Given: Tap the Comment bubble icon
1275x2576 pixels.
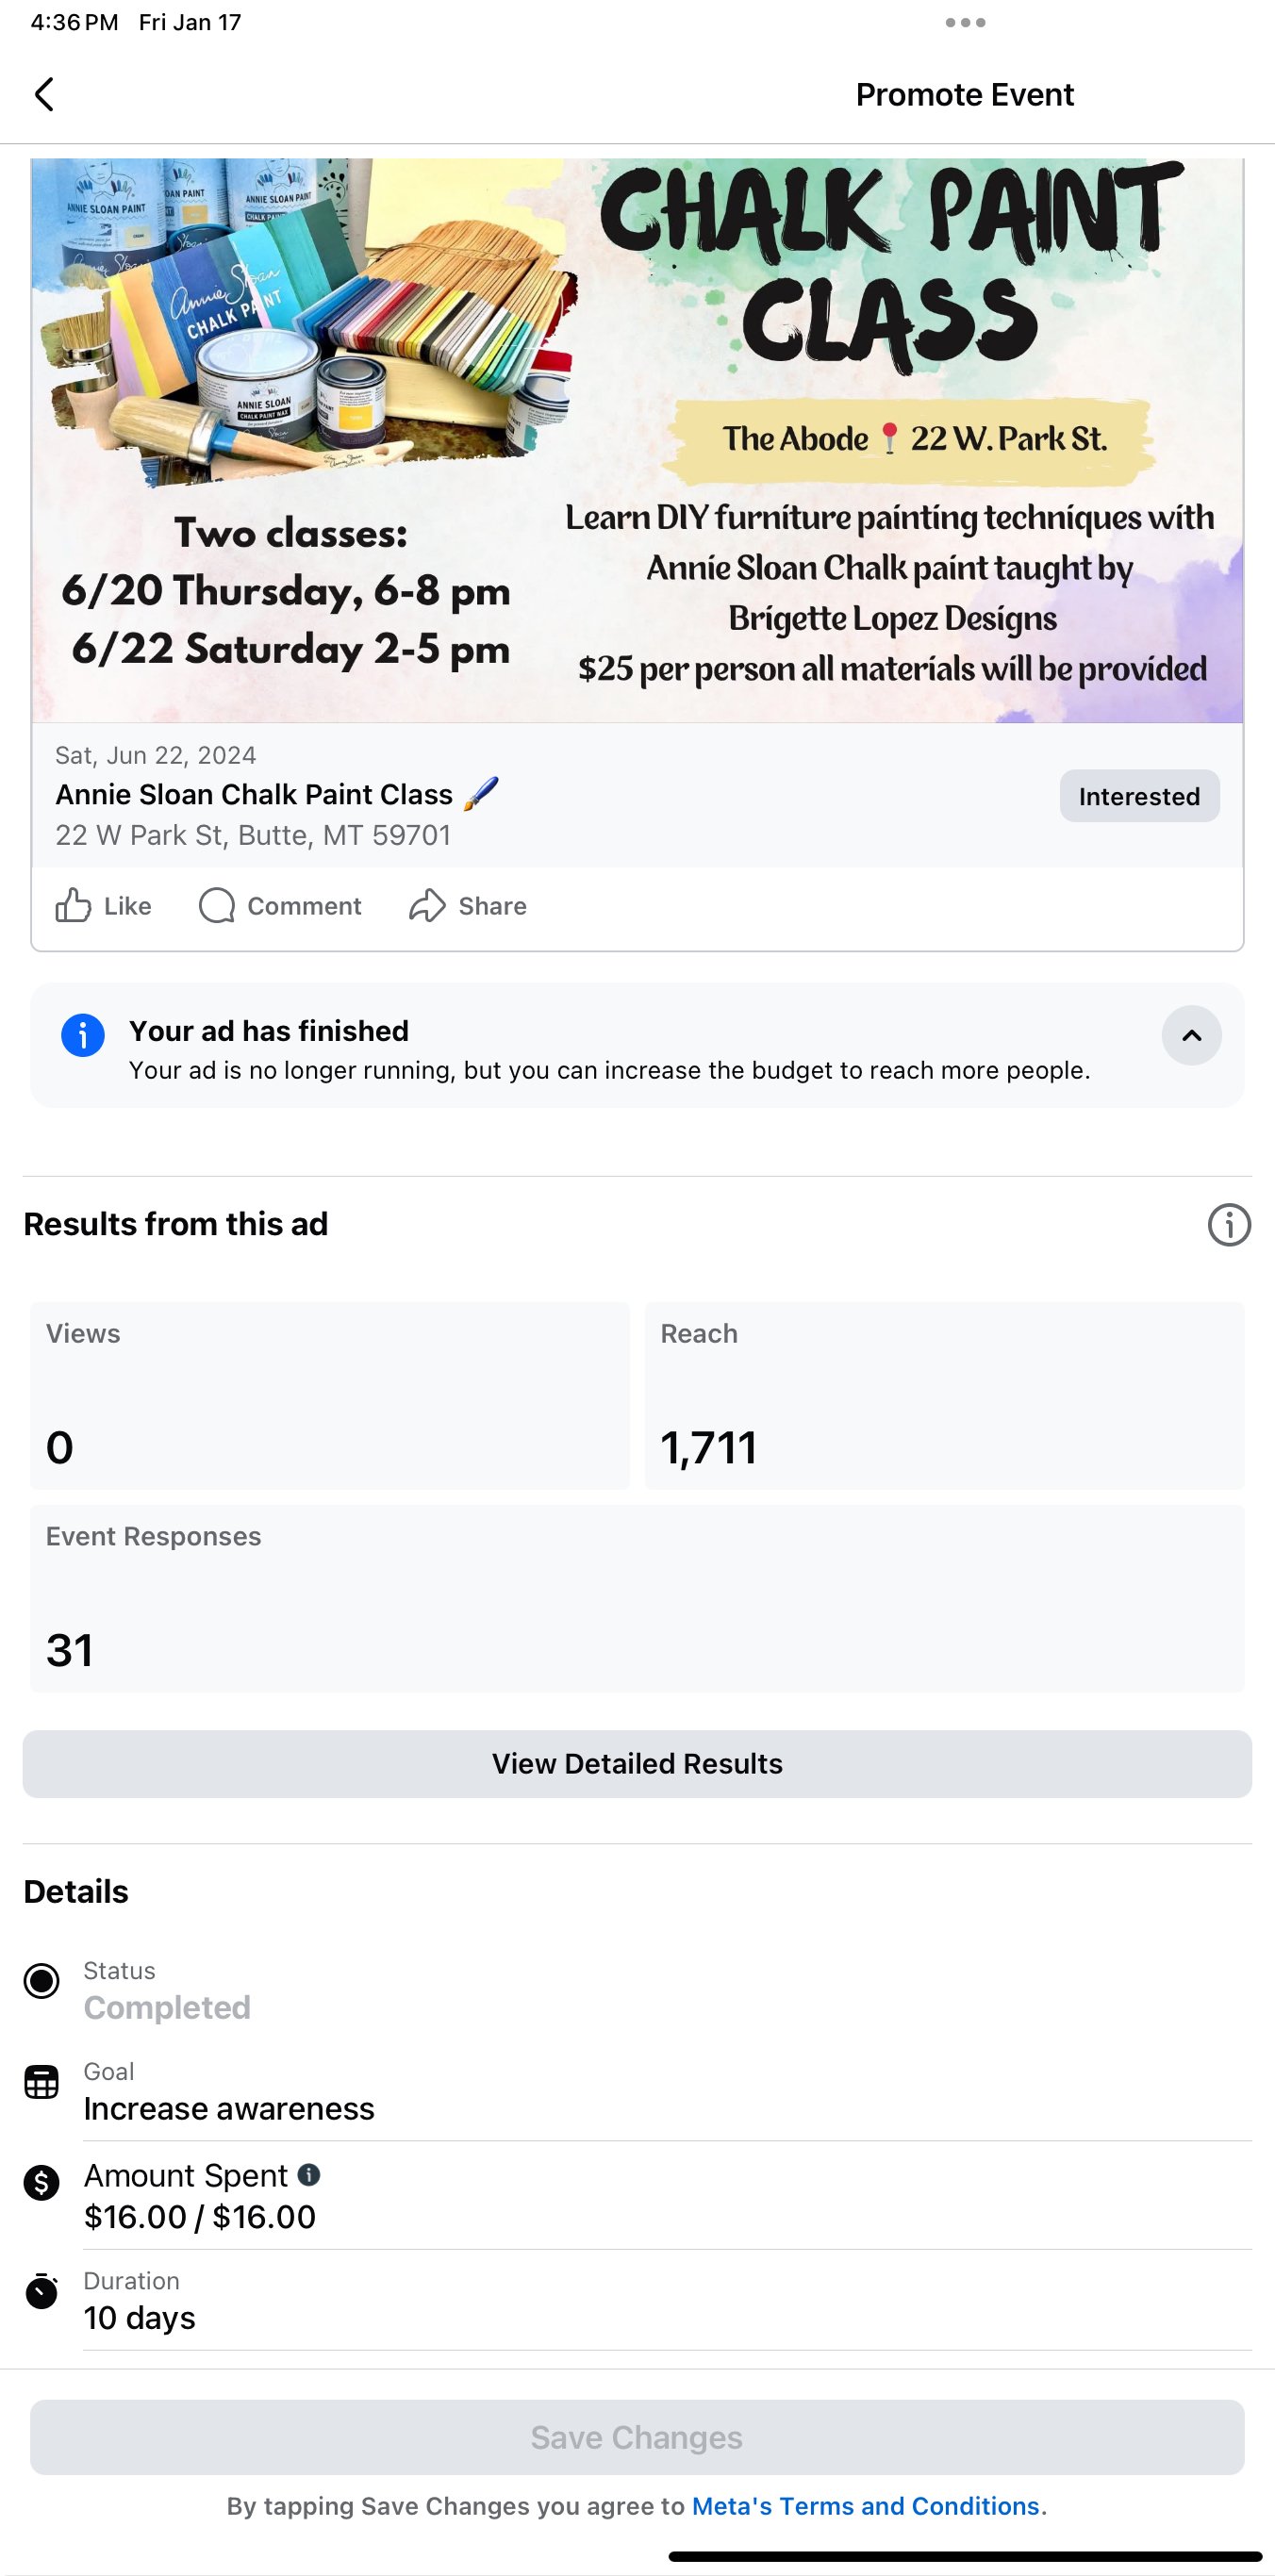Looking at the screenshot, I should (x=217, y=905).
